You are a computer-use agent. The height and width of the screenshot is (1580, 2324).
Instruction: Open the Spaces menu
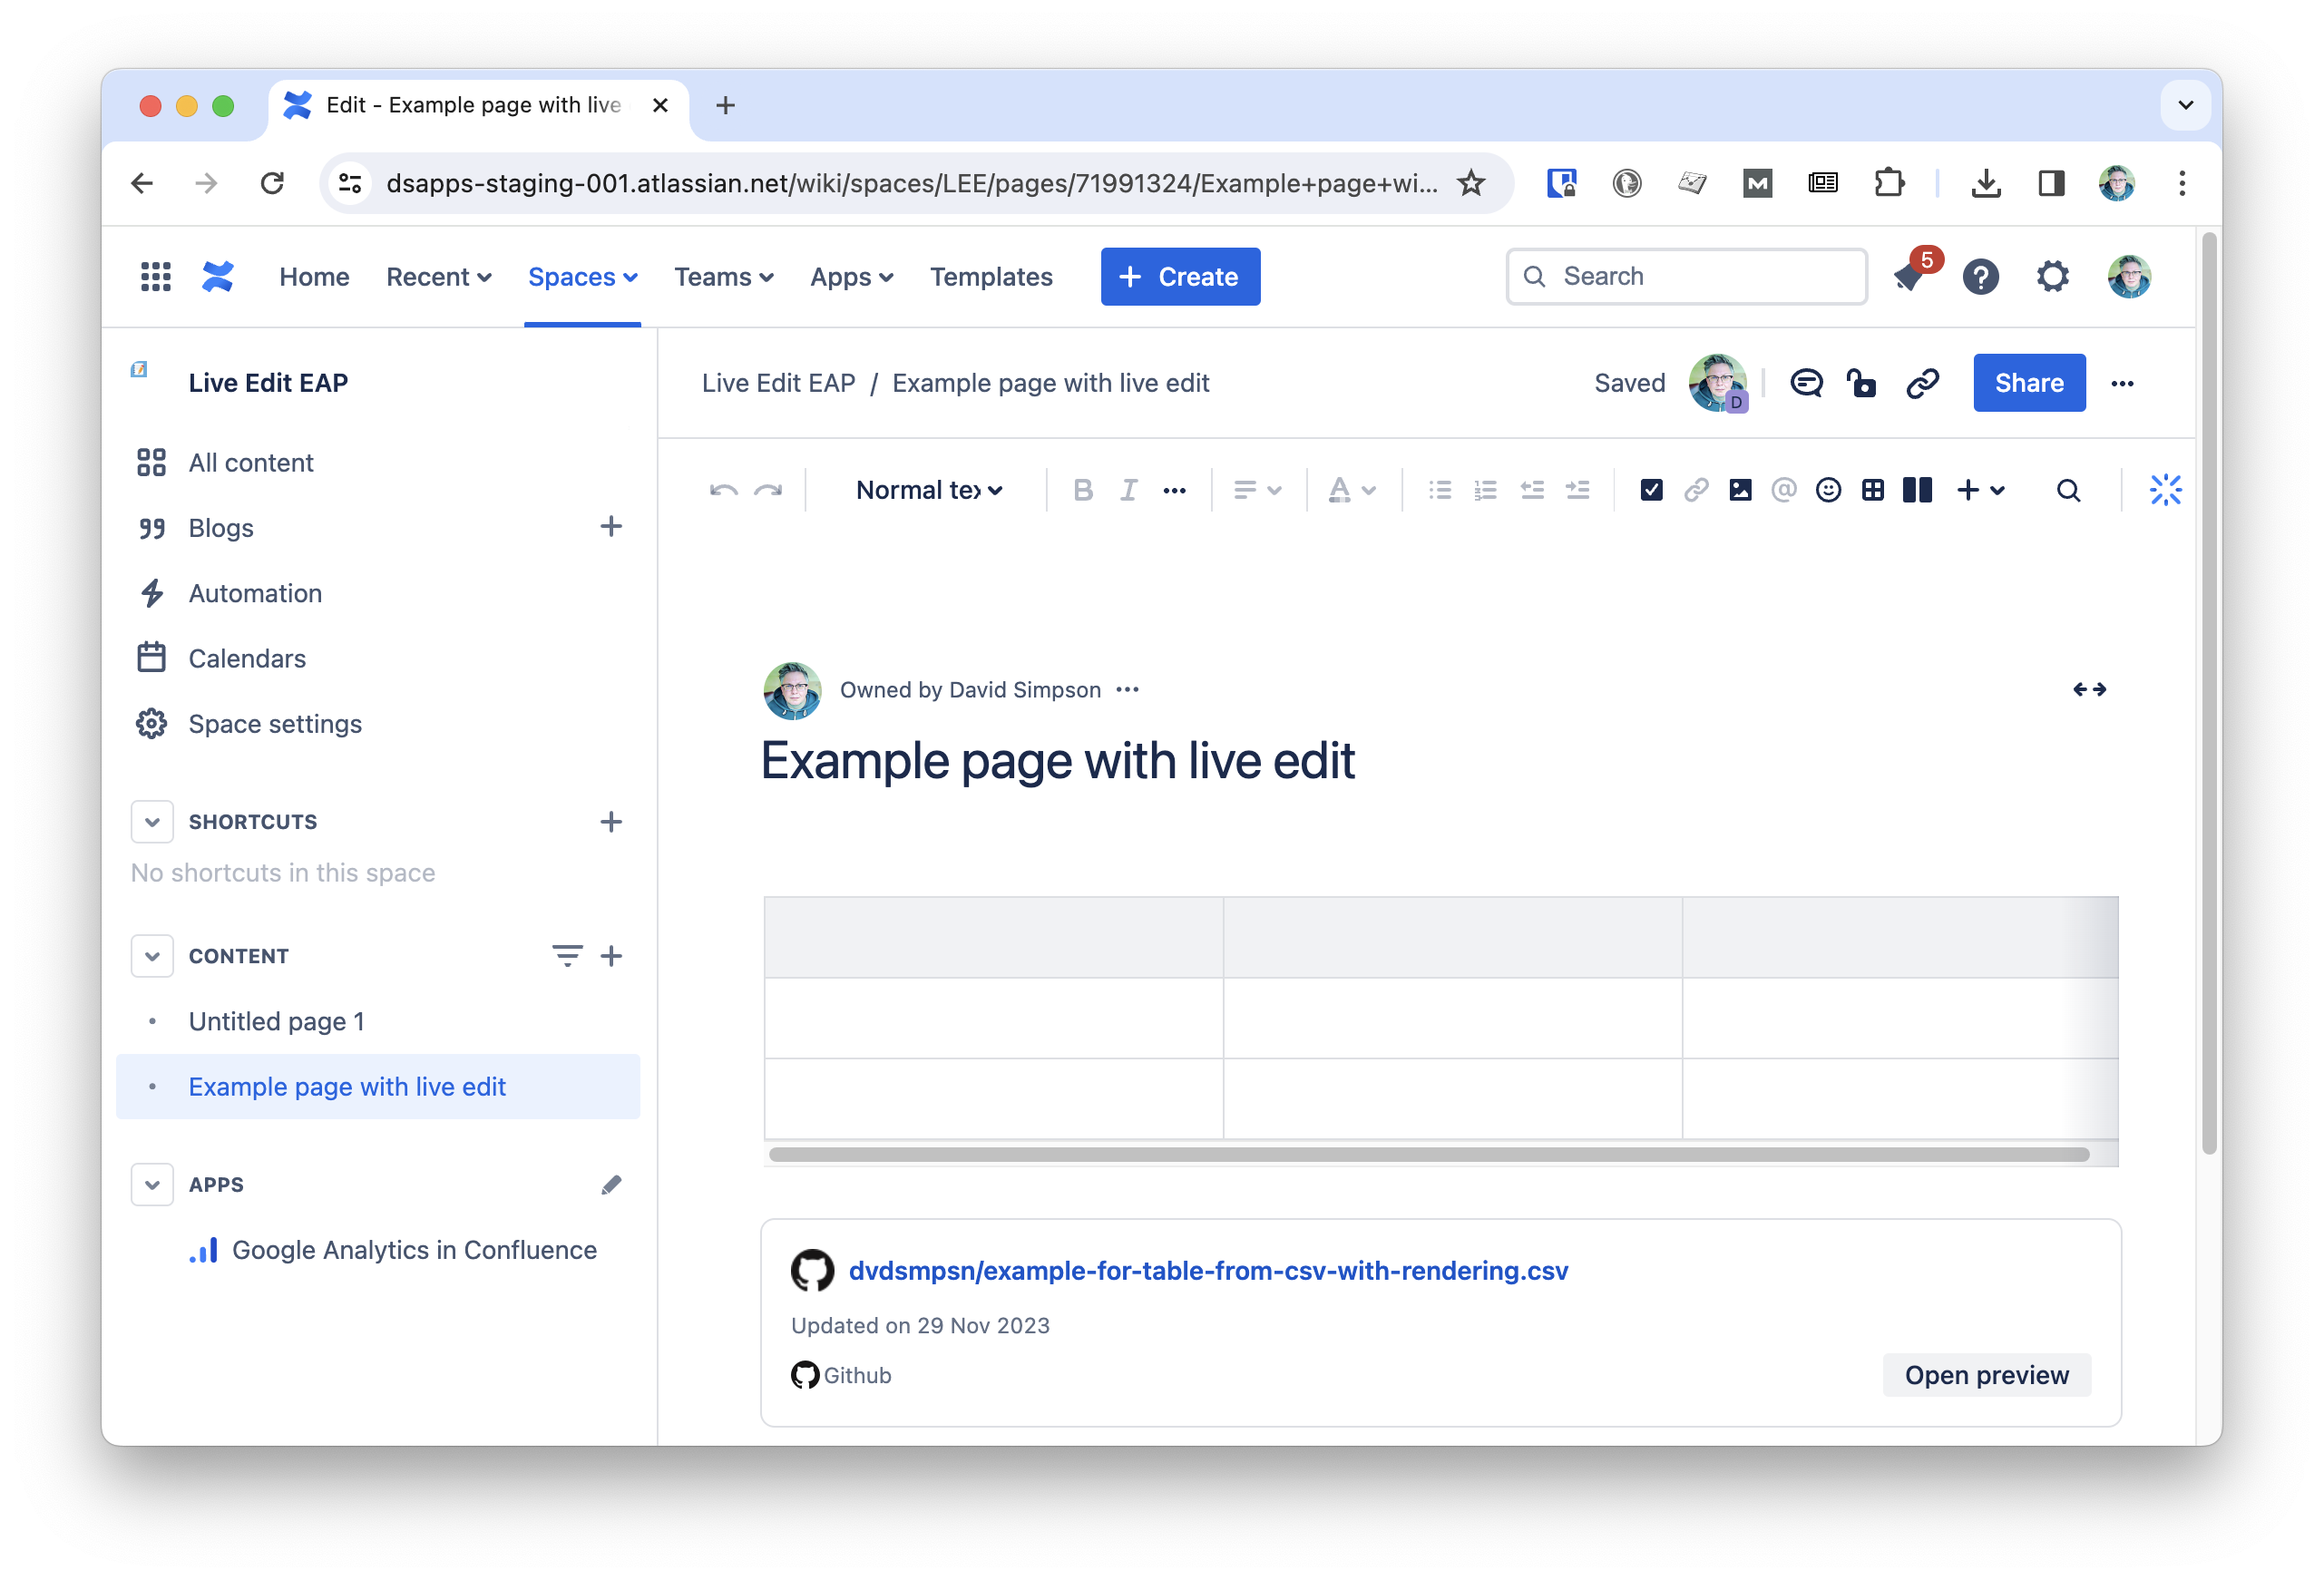tap(582, 277)
